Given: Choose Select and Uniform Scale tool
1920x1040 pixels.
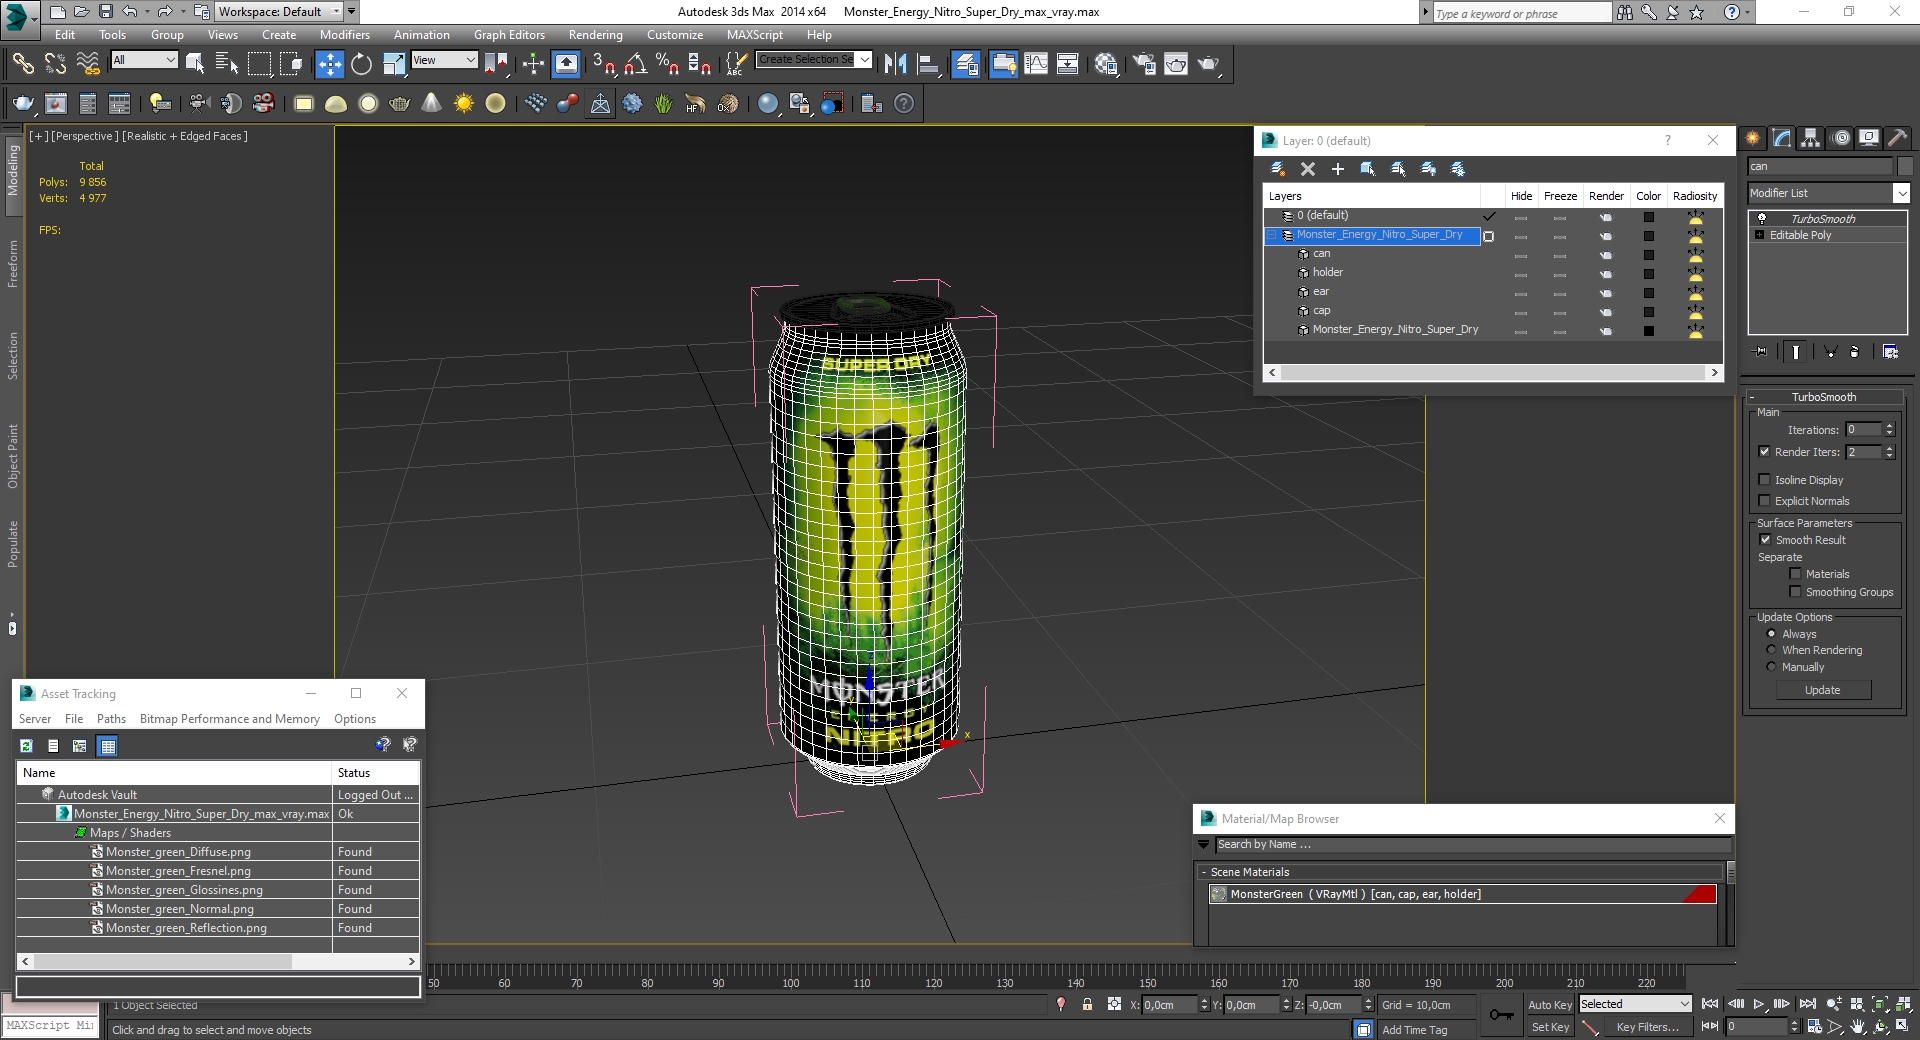Looking at the screenshot, I should 394,64.
